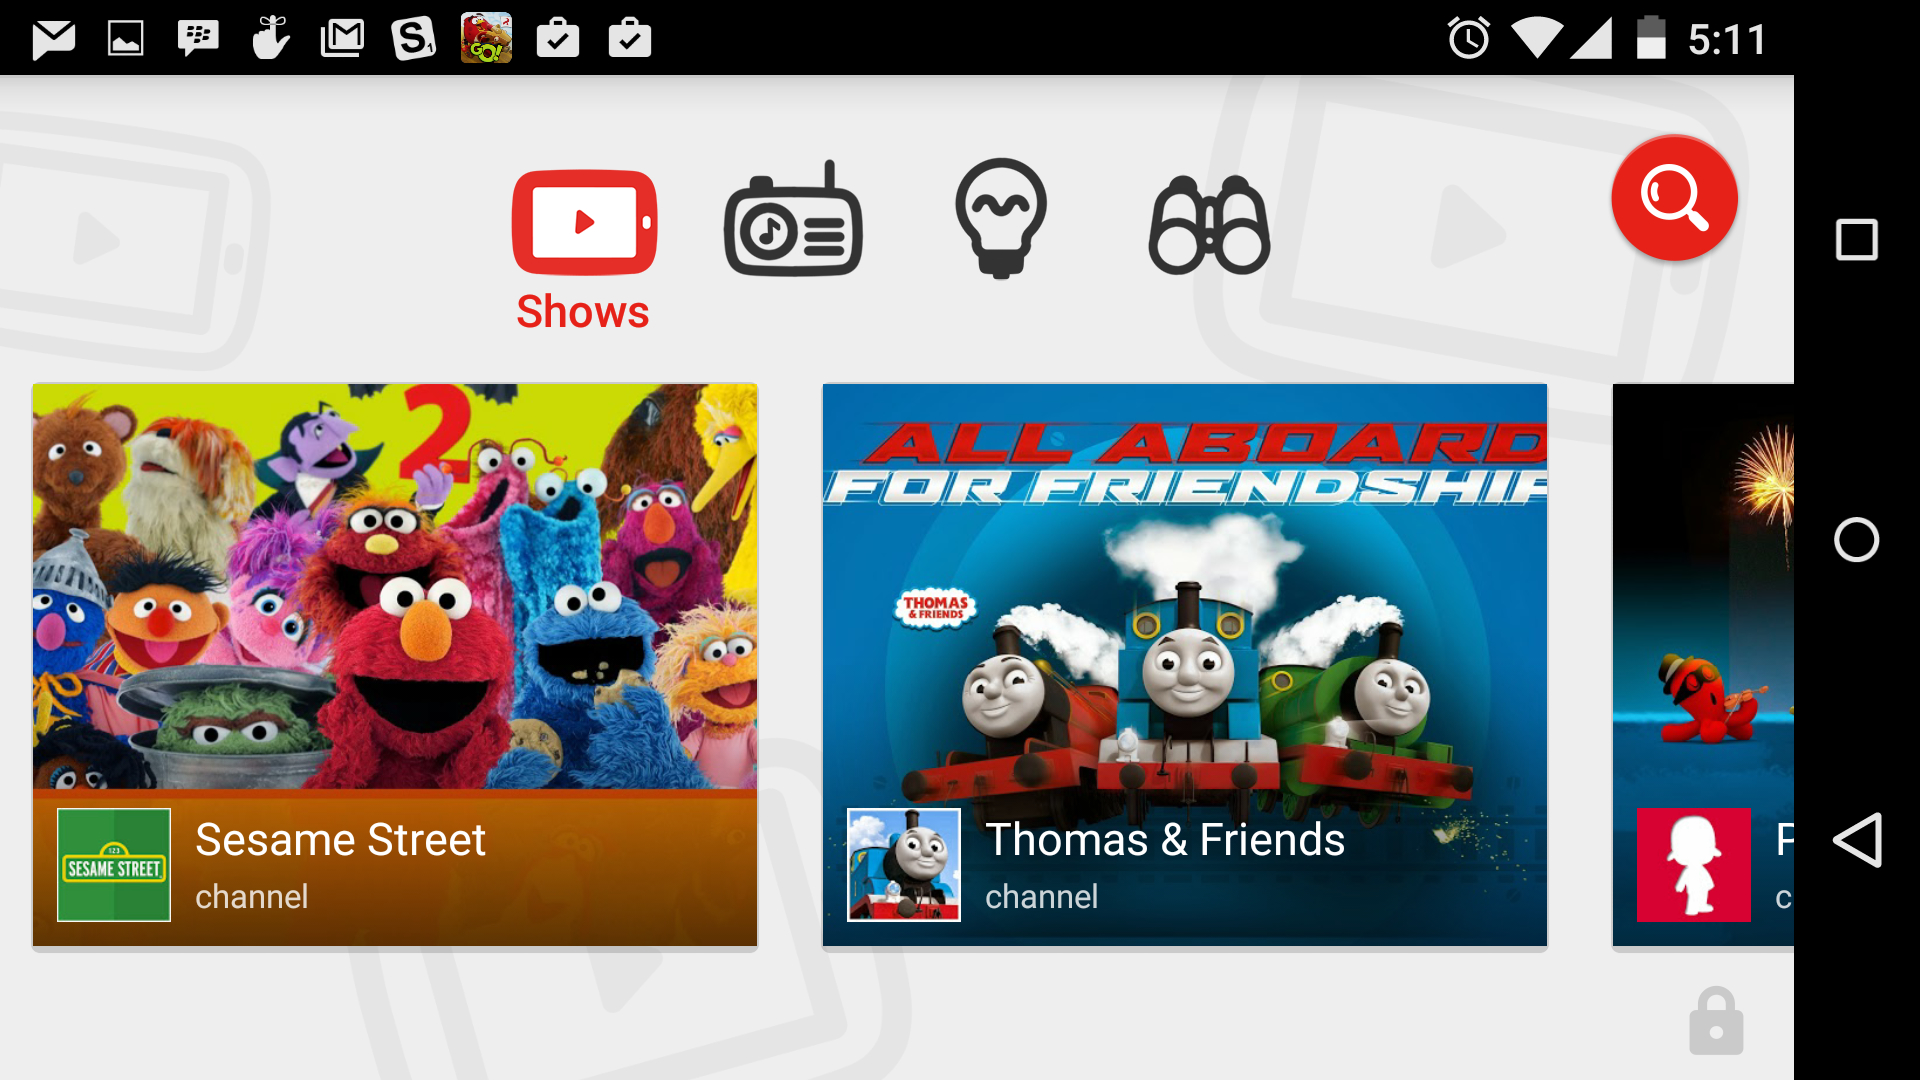Select the Shows category icon

click(584, 223)
